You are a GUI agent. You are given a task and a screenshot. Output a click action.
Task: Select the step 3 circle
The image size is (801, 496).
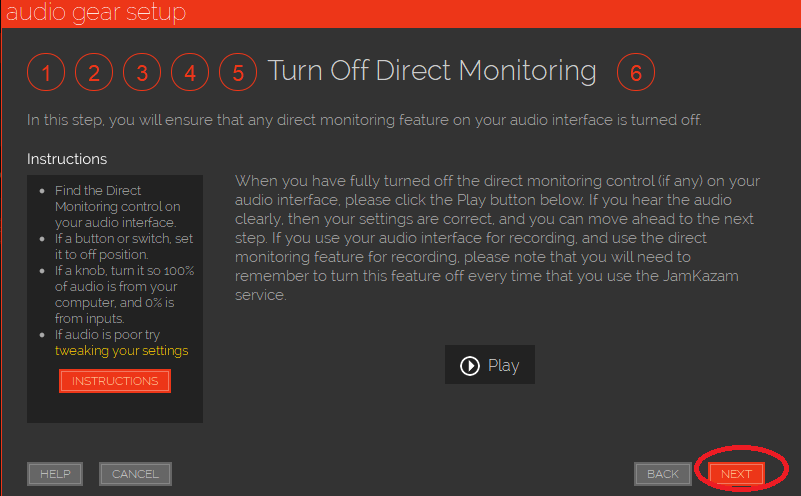click(142, 73)
